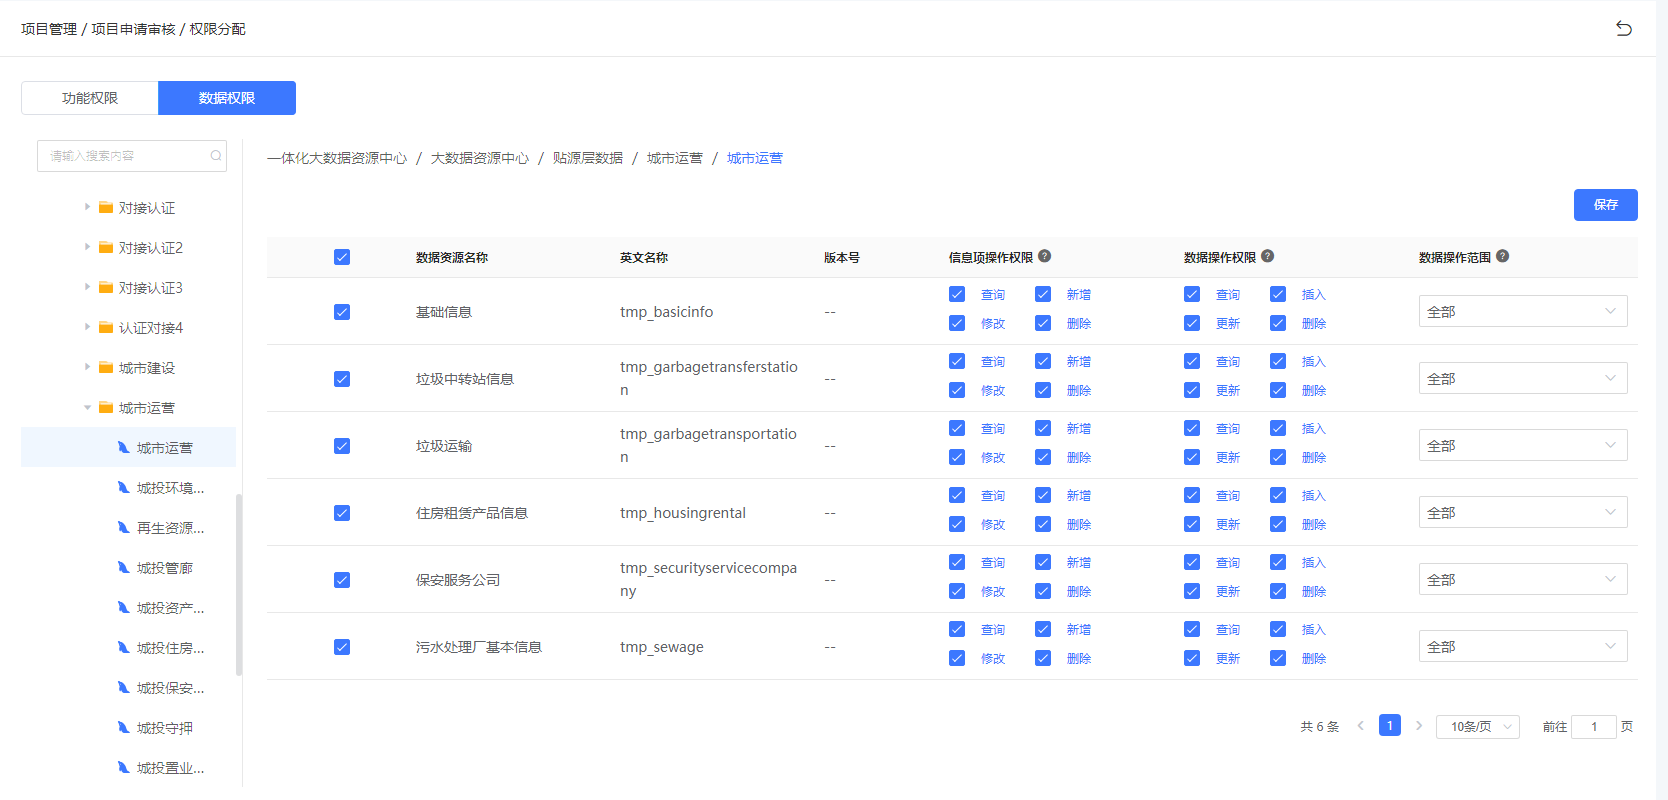This screenshot has width=1668, height=800.
Task: Click the leaf icon of 城投置业... item
Action: pos(124,767)
